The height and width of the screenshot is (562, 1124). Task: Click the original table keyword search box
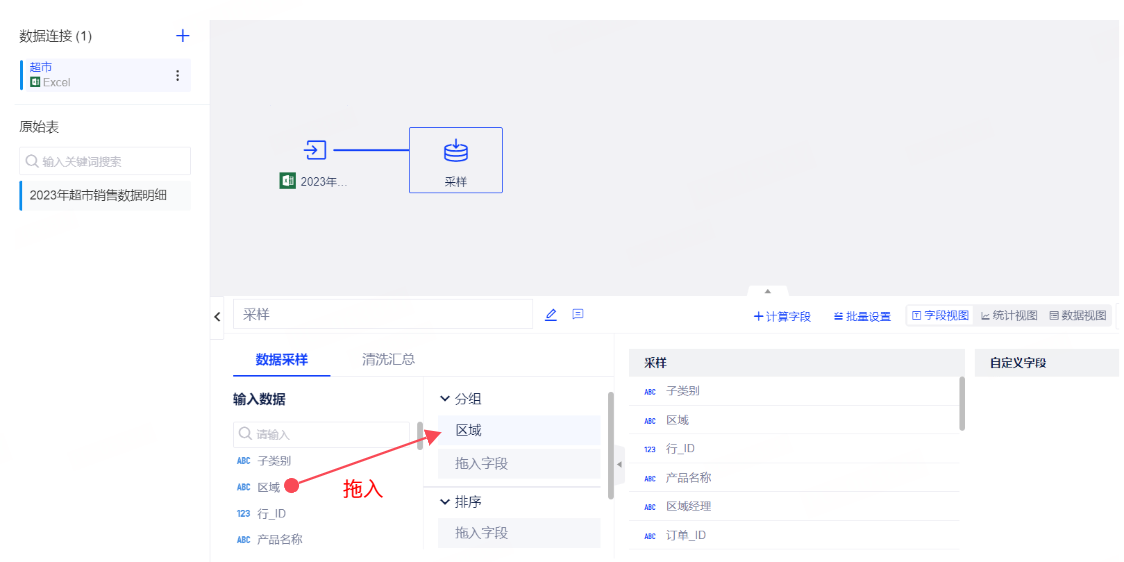click(105, 161)
